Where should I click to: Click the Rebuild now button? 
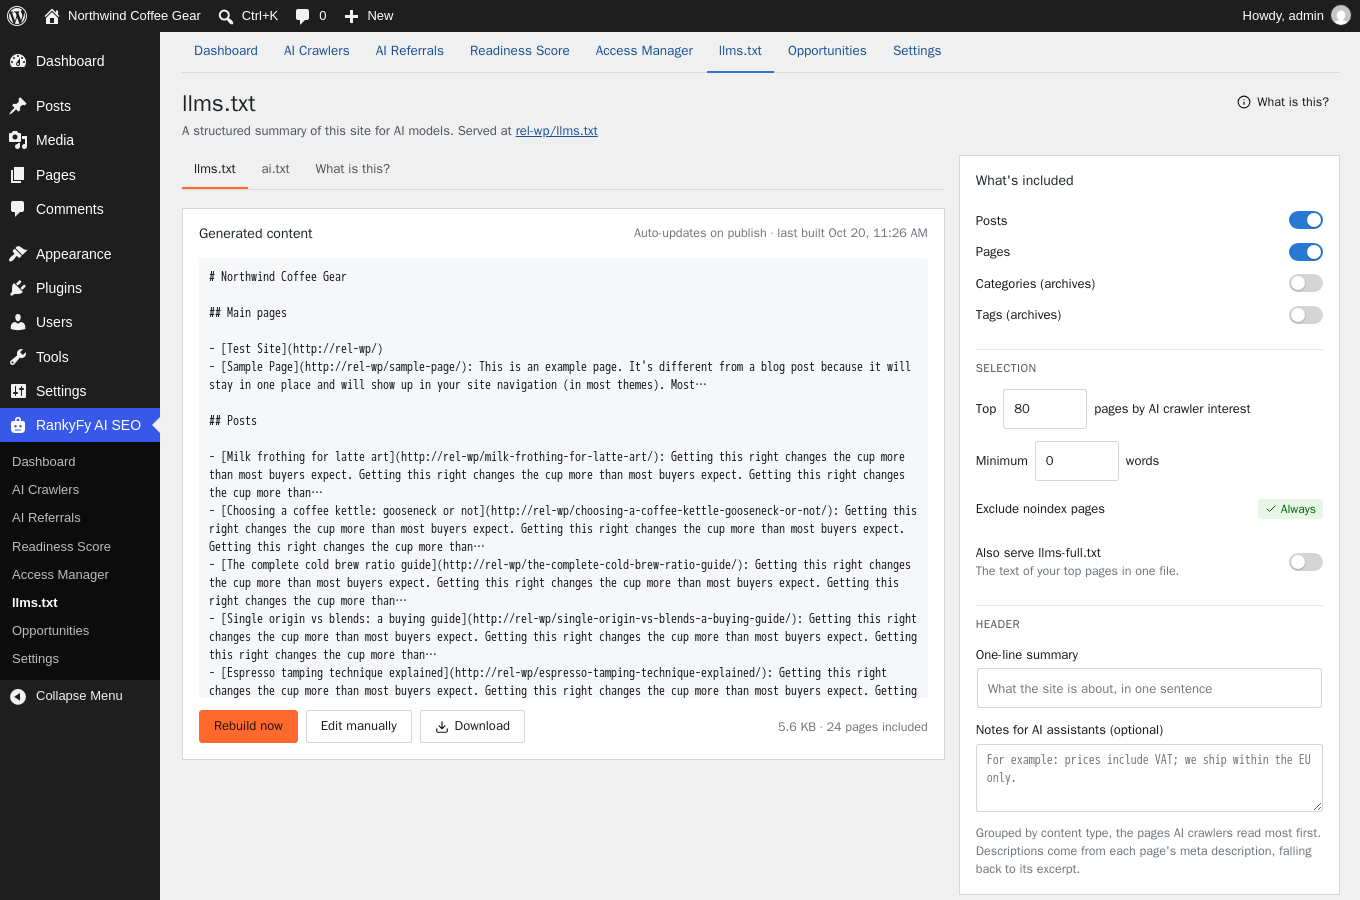pos(248,726)
